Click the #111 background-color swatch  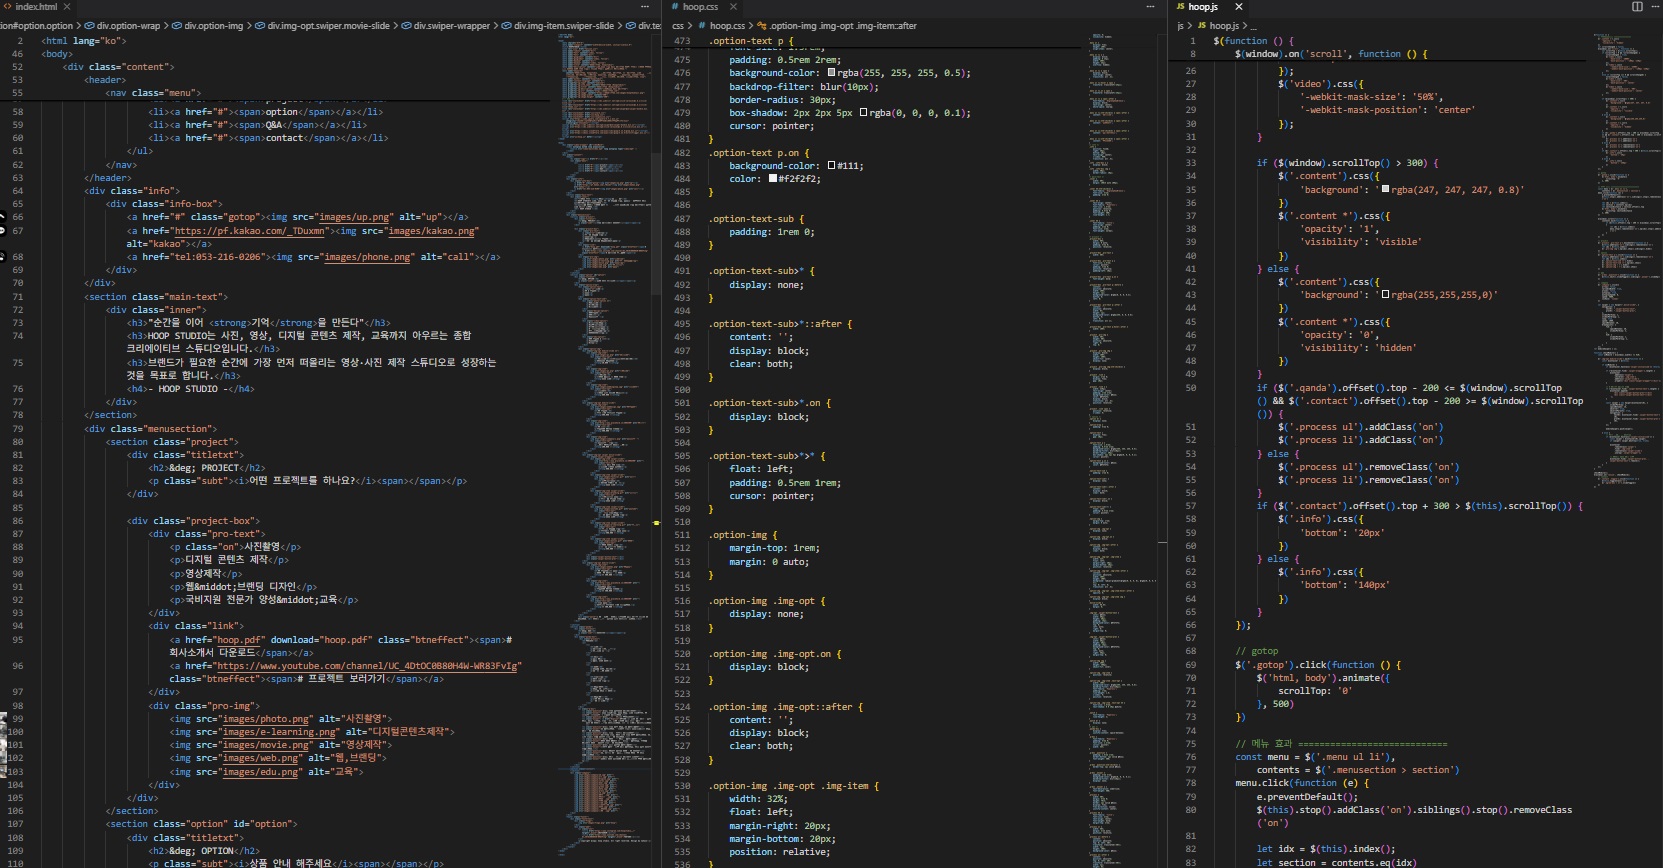click(x=832, y=166)
